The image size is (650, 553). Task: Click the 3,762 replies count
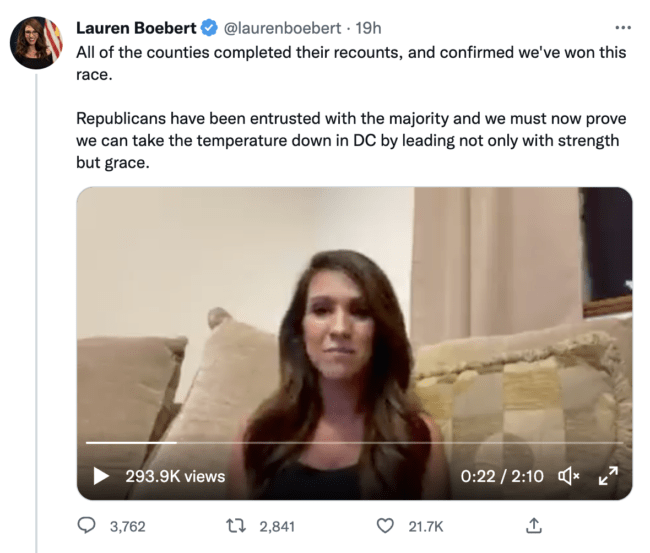(x=127, y=526)
